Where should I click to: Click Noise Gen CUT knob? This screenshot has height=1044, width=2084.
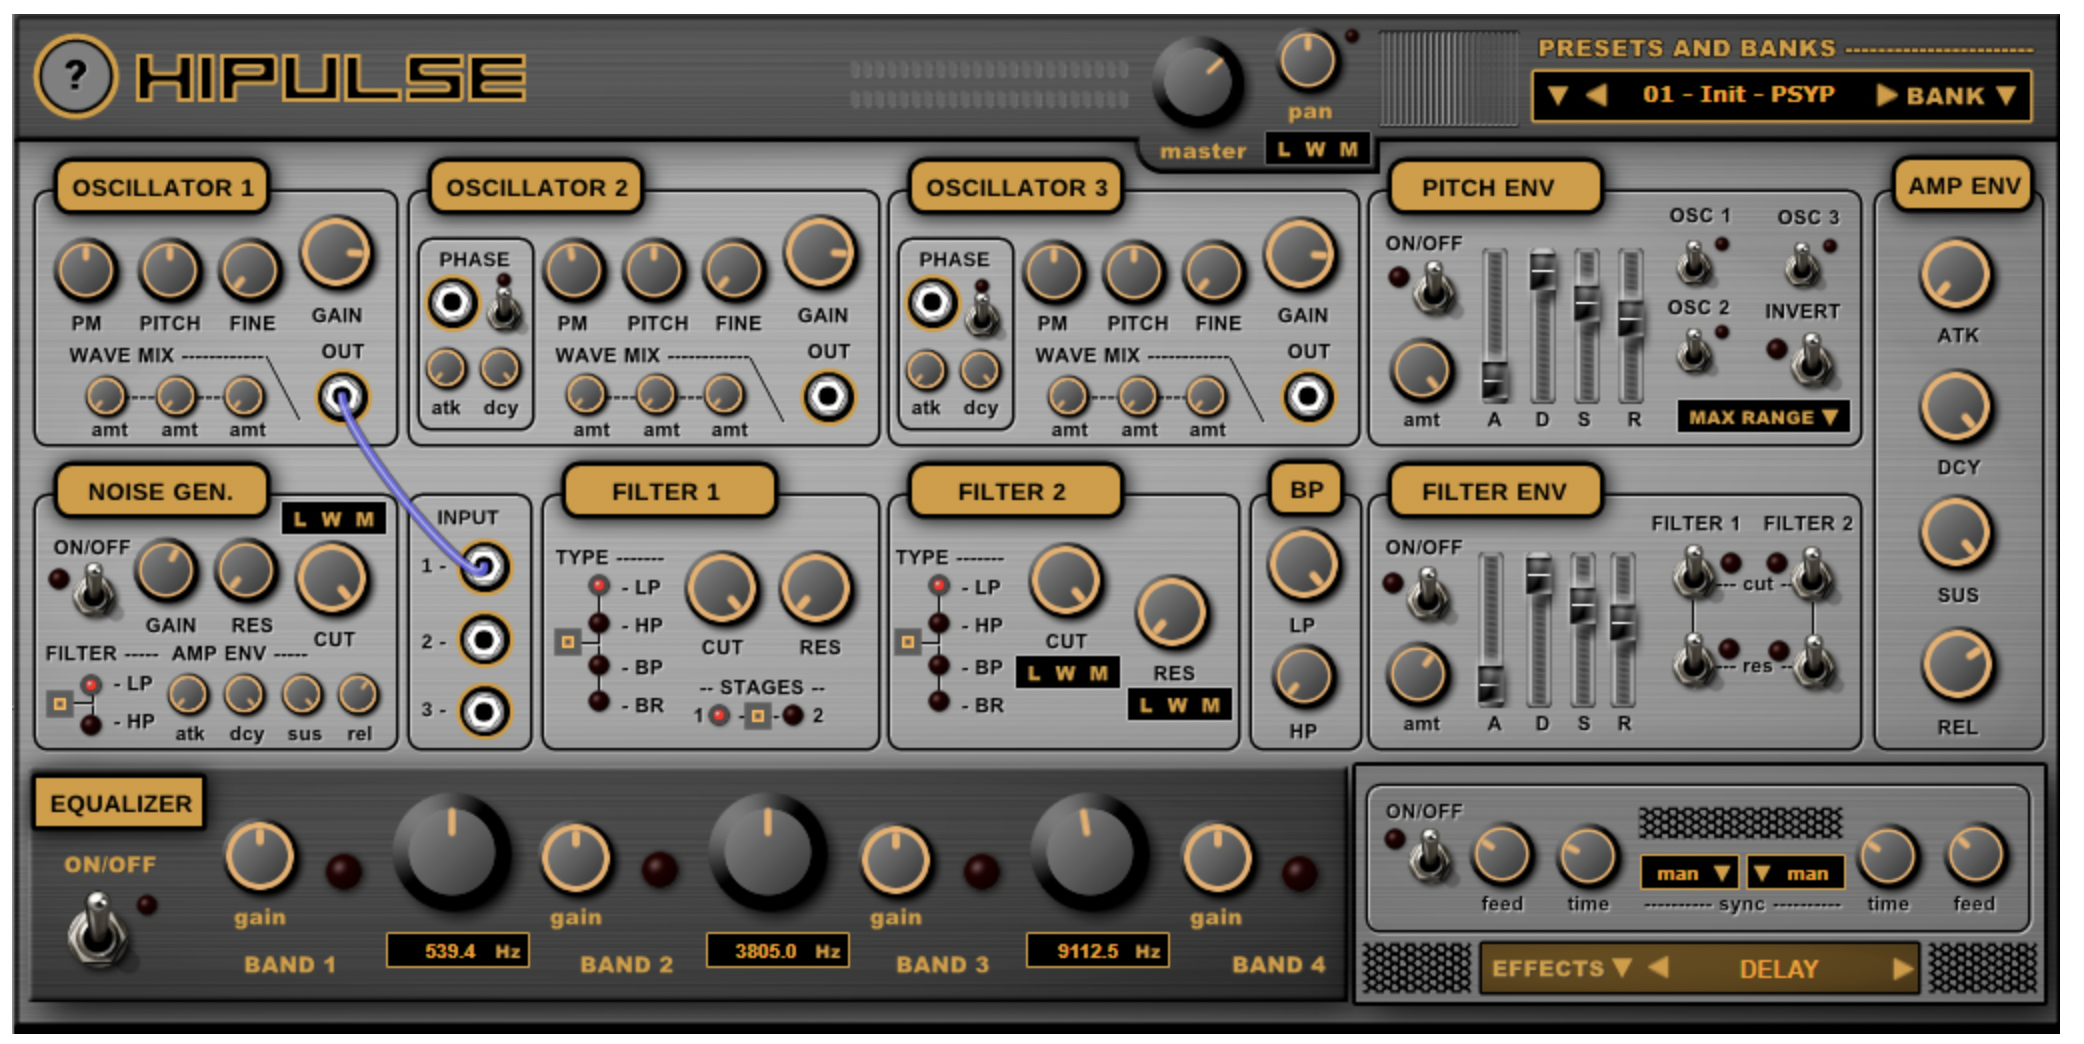(x=332, y=580)
